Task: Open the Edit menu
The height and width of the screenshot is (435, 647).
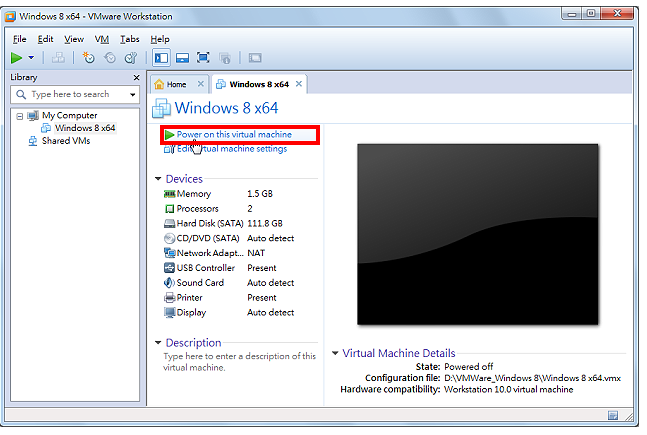Action: (x=45, y=39)
